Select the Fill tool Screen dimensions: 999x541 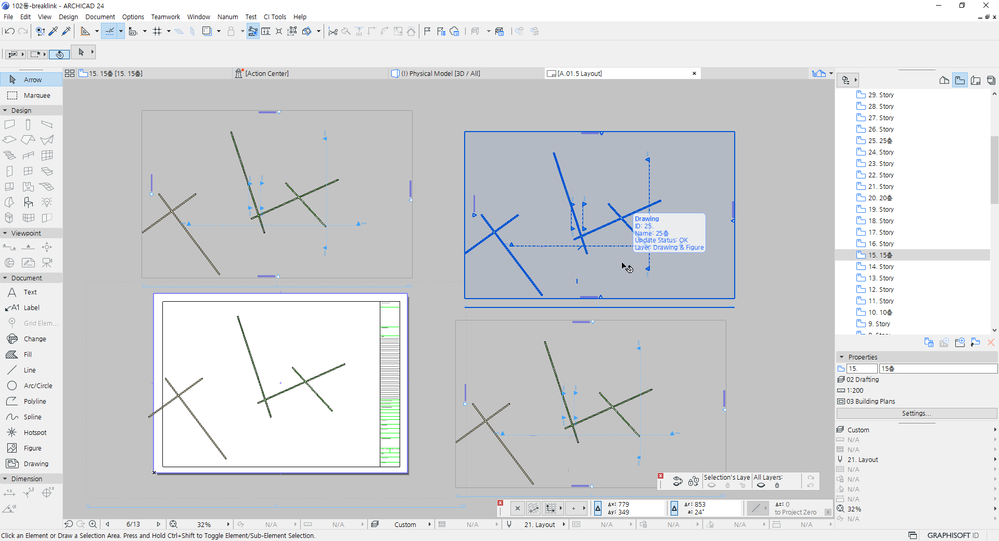tap(30, 354)
